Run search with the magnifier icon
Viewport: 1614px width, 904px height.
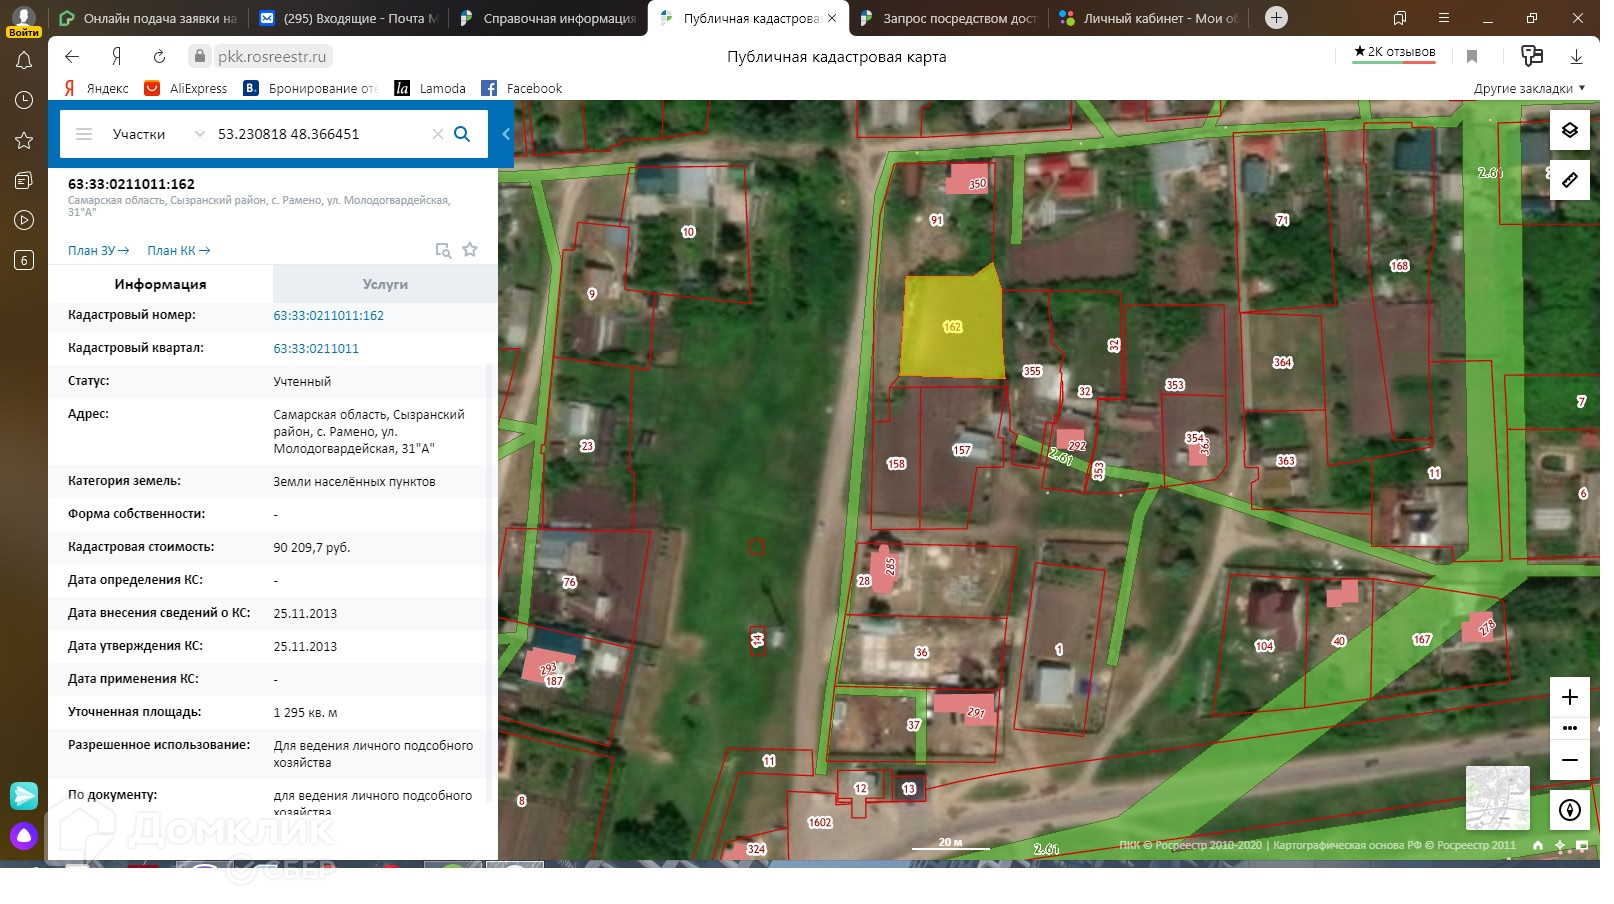tap(462, 134)
